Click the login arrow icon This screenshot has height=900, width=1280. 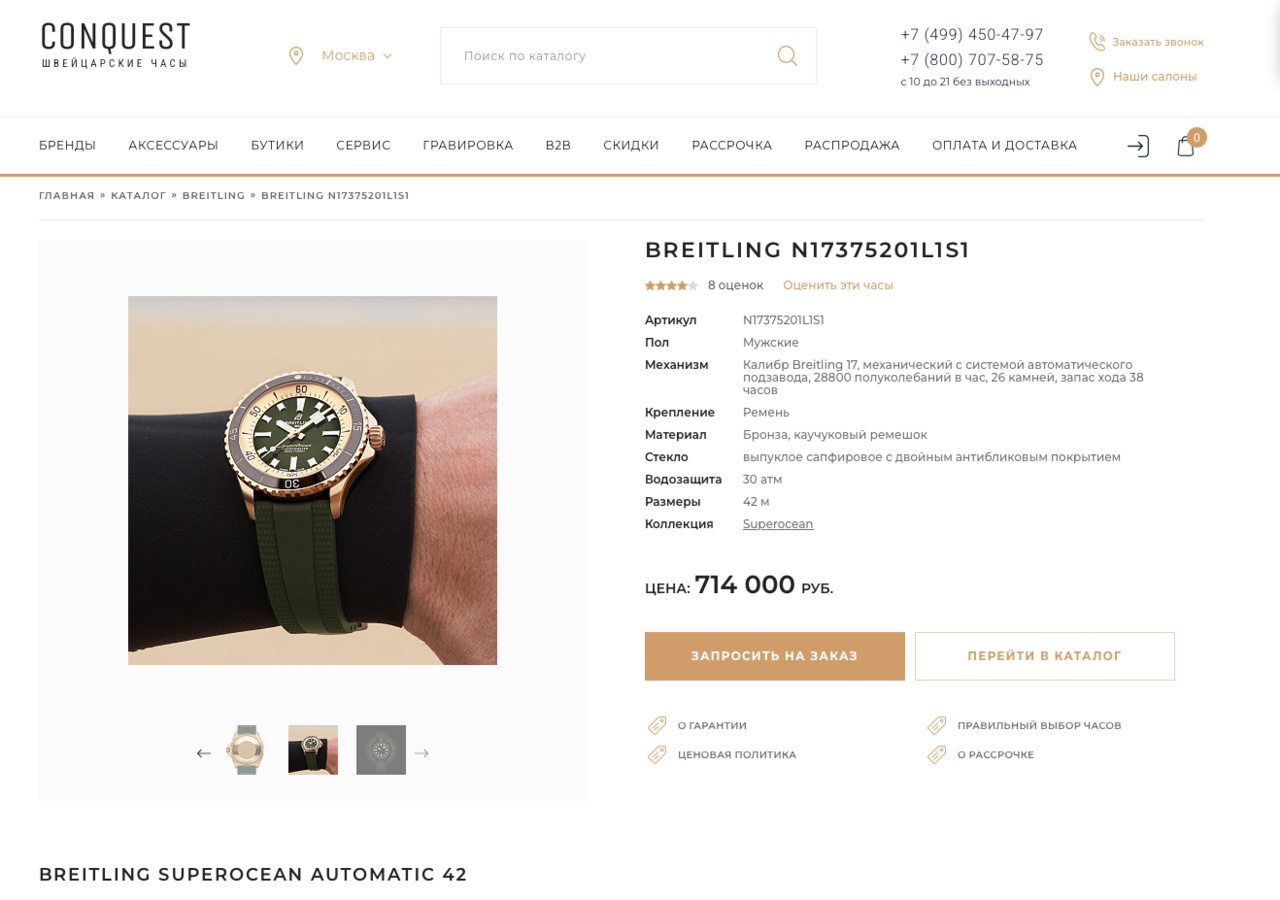[1138, 146]
